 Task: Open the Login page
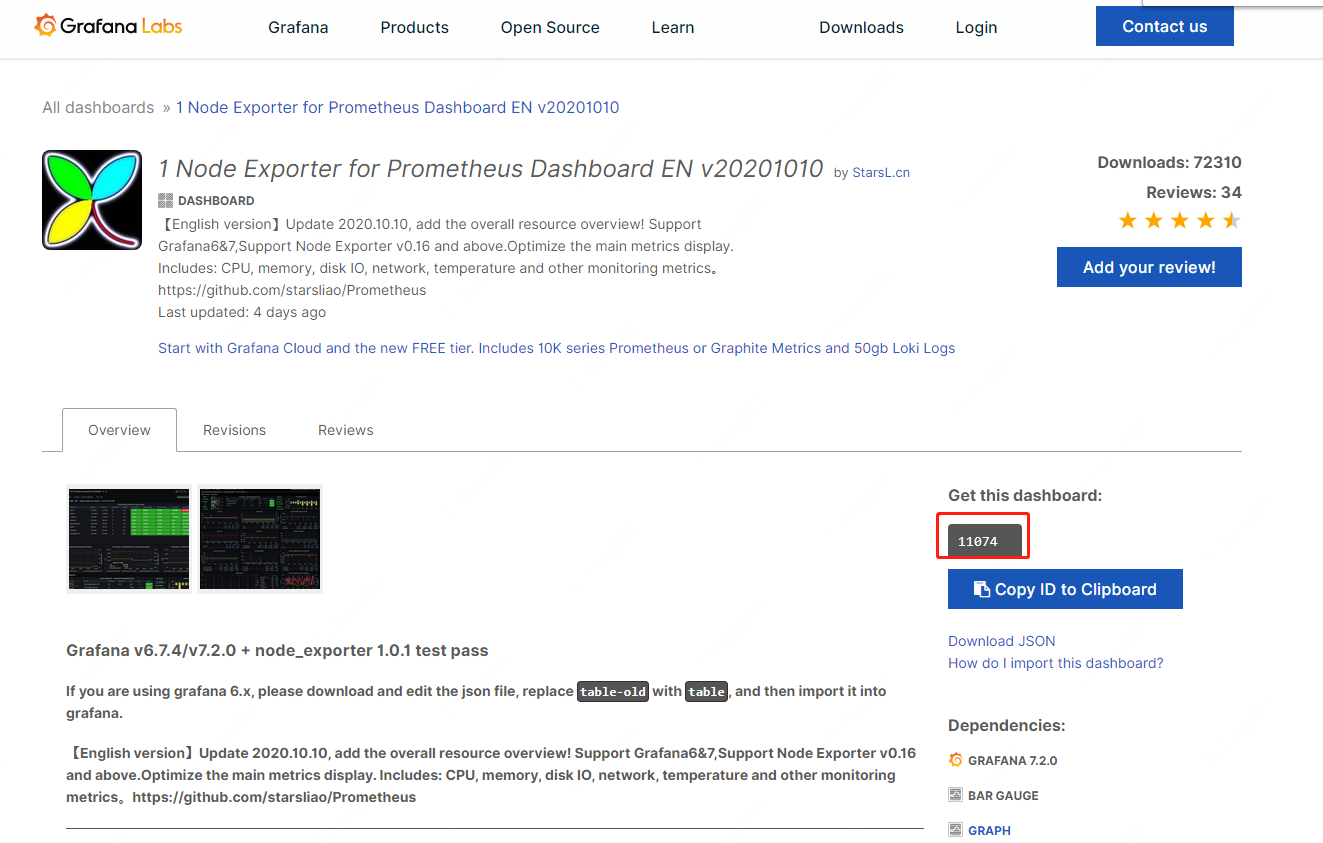click(976, 27)
